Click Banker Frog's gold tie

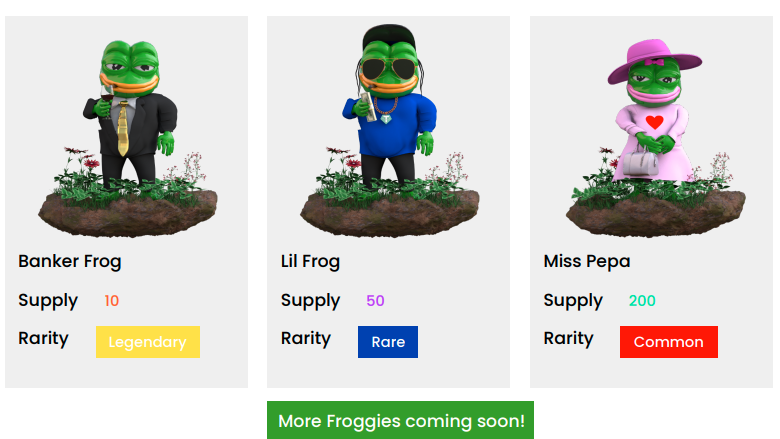pyautogui.click(x=123, y=128)
